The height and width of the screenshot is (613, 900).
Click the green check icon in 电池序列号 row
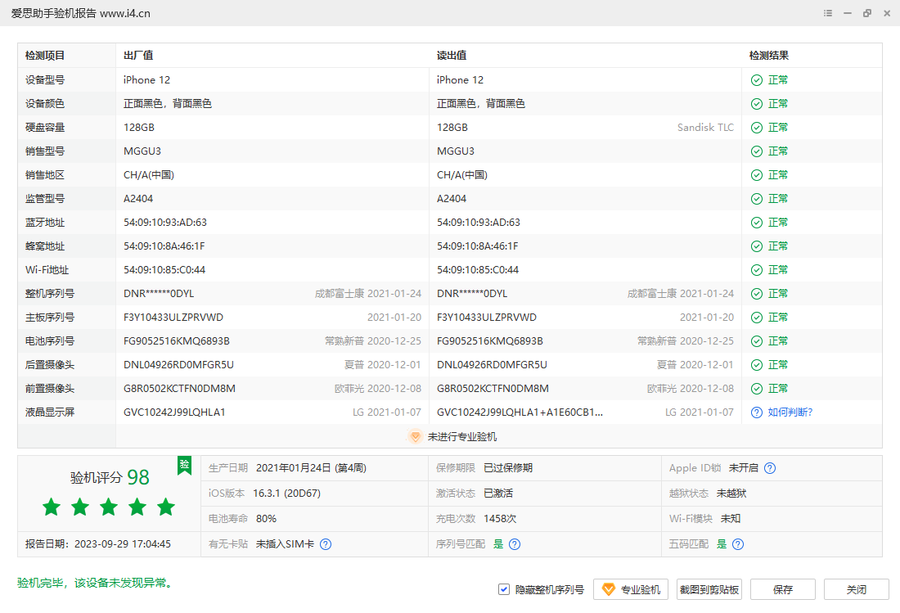[757, 341]
